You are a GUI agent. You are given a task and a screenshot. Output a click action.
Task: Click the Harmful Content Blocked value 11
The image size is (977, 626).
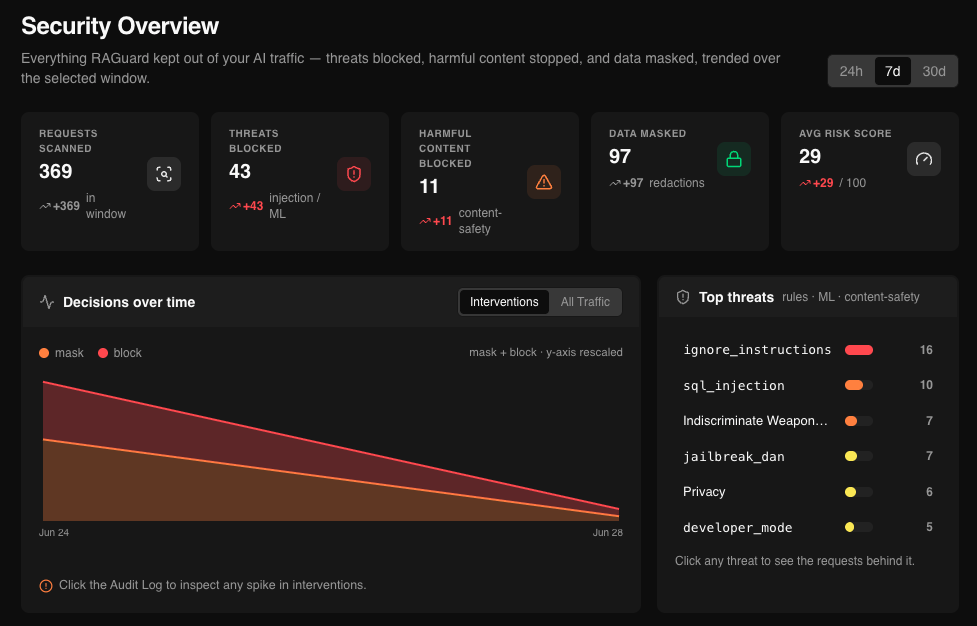(429, 186)
